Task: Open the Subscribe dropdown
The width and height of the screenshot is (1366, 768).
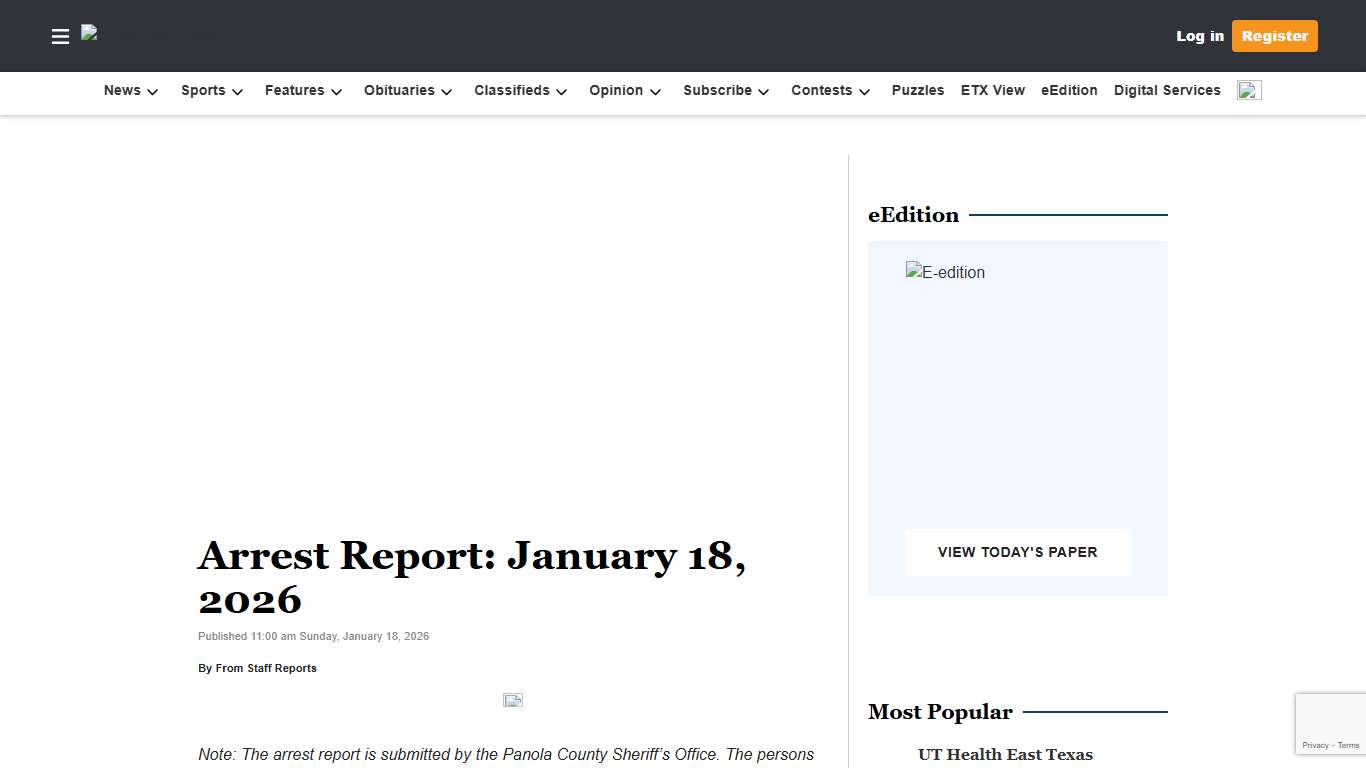Action: 726,91
